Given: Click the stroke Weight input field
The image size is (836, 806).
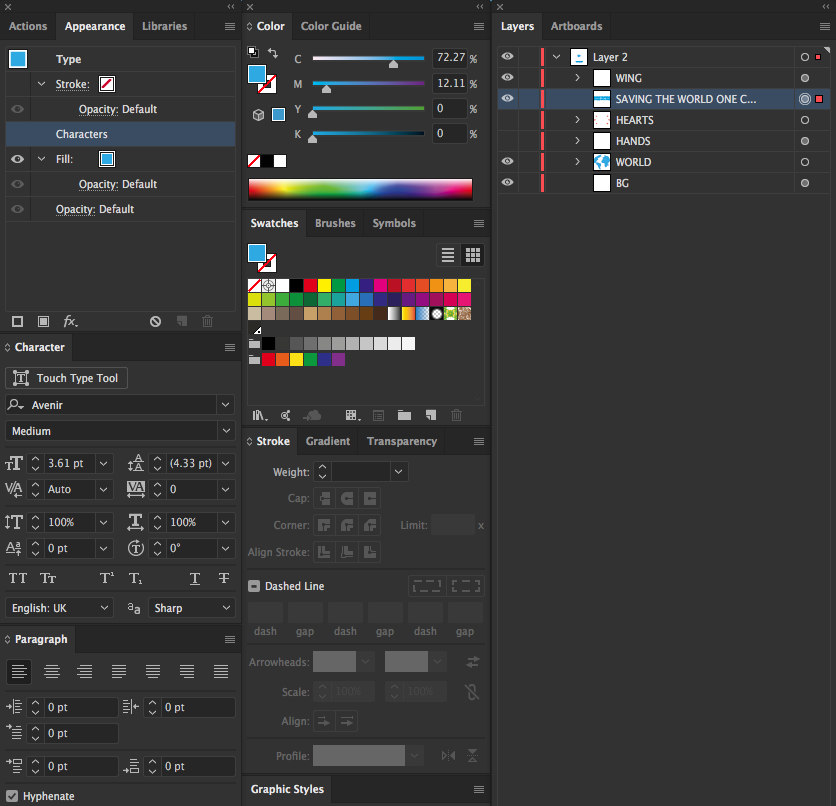Looking at the screenshot, I should (360, 471).
